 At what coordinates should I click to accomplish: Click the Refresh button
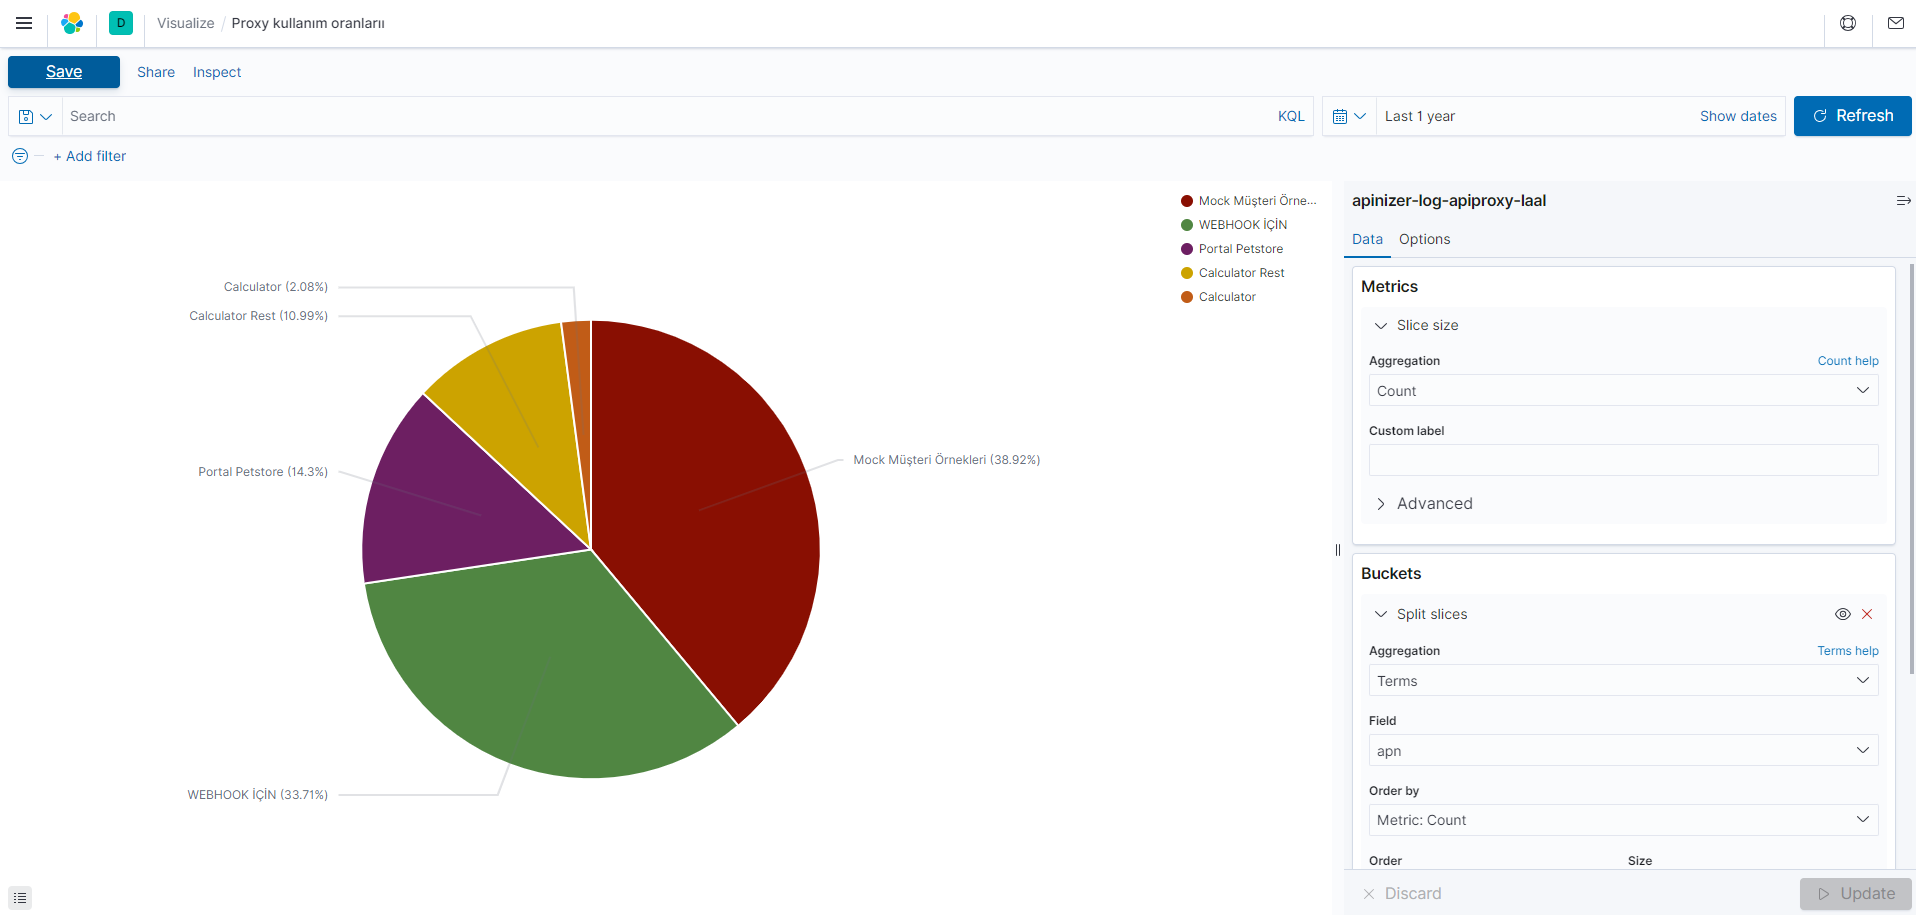click(x=1852, y=116)
